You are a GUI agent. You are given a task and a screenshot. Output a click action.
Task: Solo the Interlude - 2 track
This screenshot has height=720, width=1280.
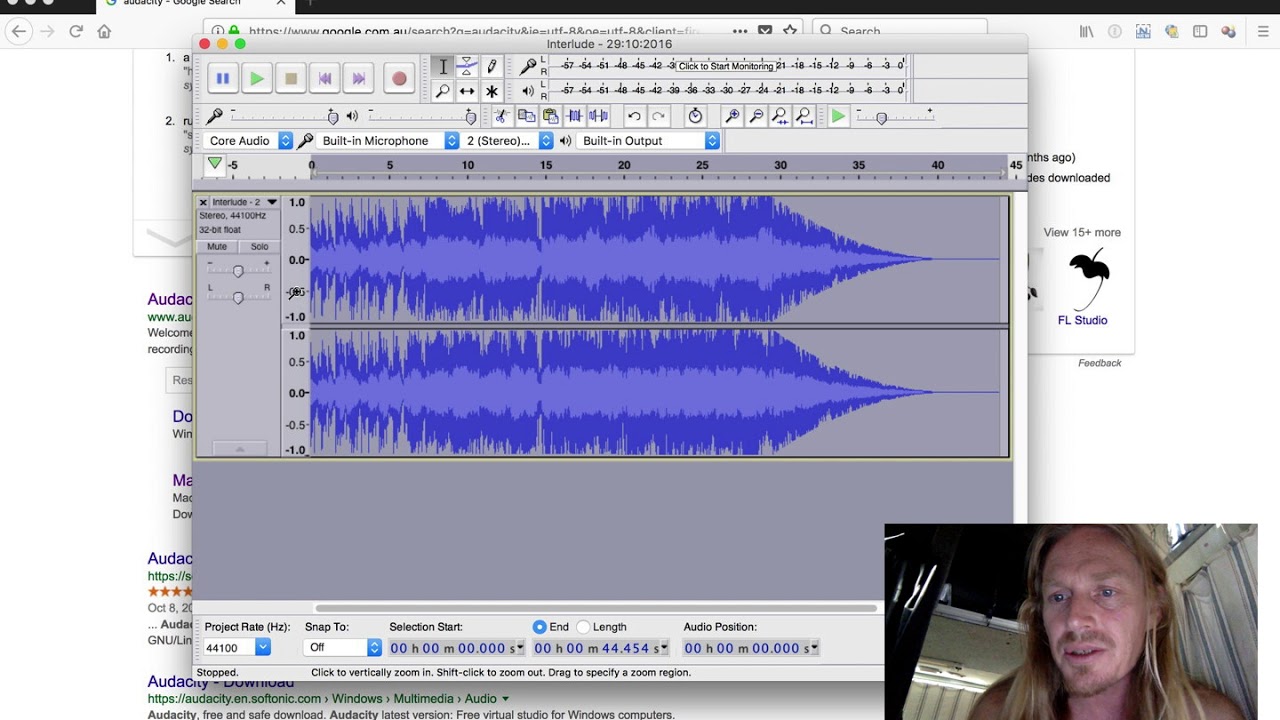point(259,246)
